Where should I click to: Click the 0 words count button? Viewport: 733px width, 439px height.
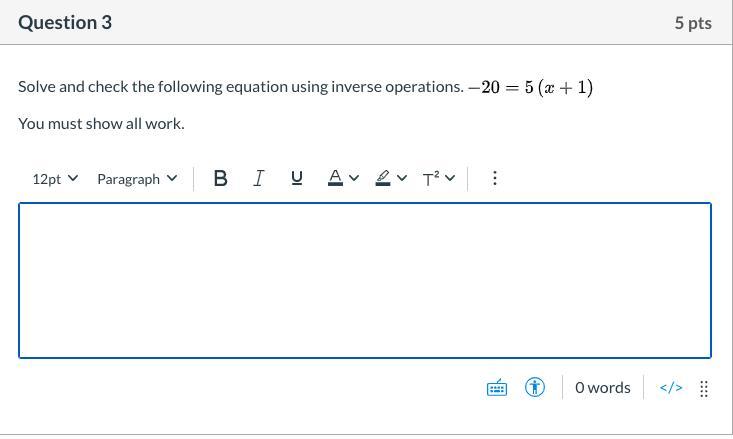click(602, 387)
